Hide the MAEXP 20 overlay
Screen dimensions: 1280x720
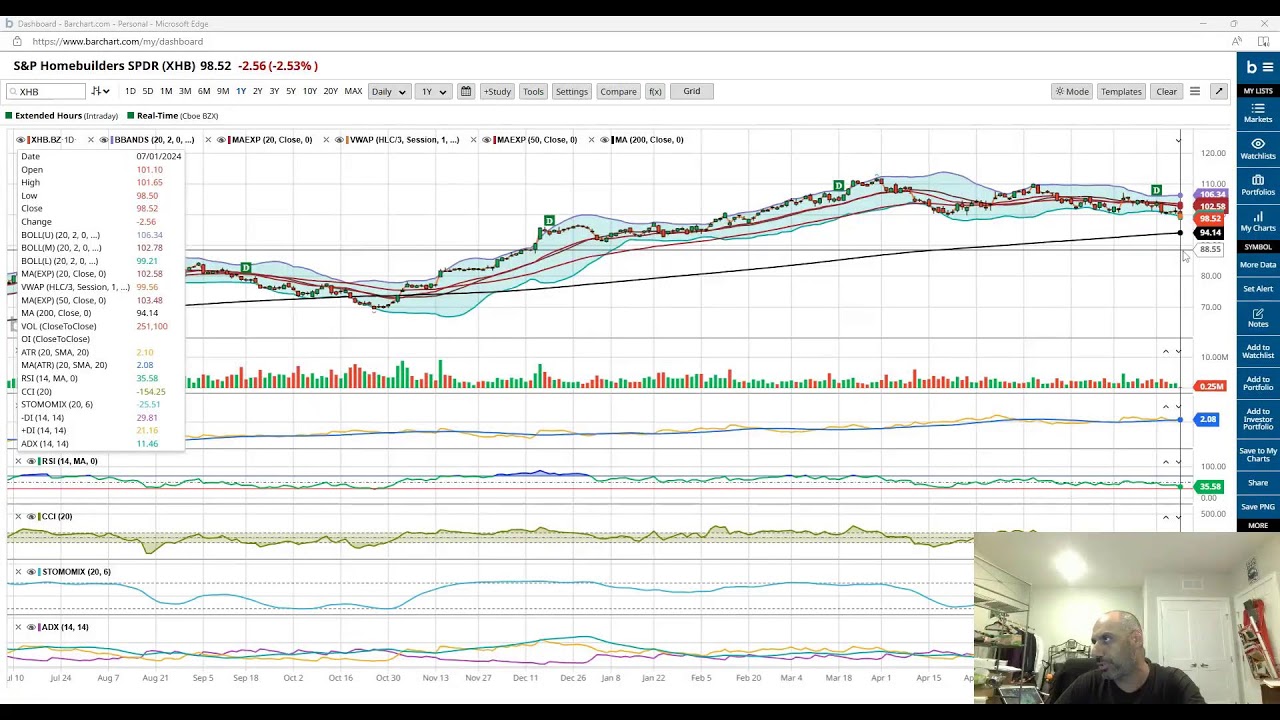222,140
